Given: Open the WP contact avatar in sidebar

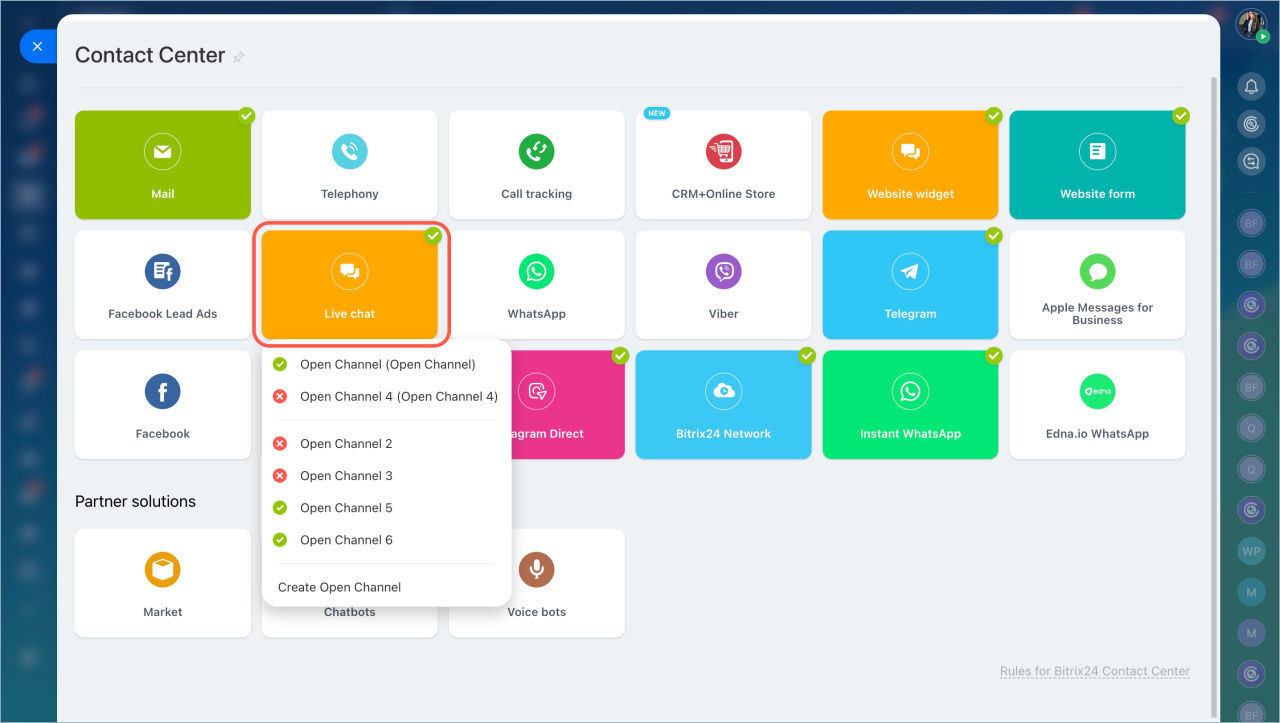Looking at the screenshot, I should (x=1251, y=551).
